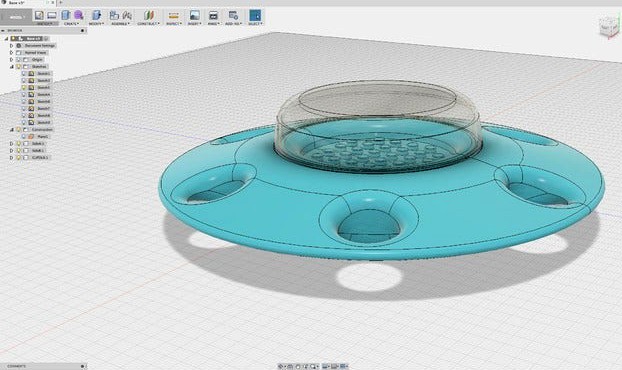Image resolution: width=622 pixels, height=370 pixels.
Task: Add a new document tab with plus
Action: point(61,2)
